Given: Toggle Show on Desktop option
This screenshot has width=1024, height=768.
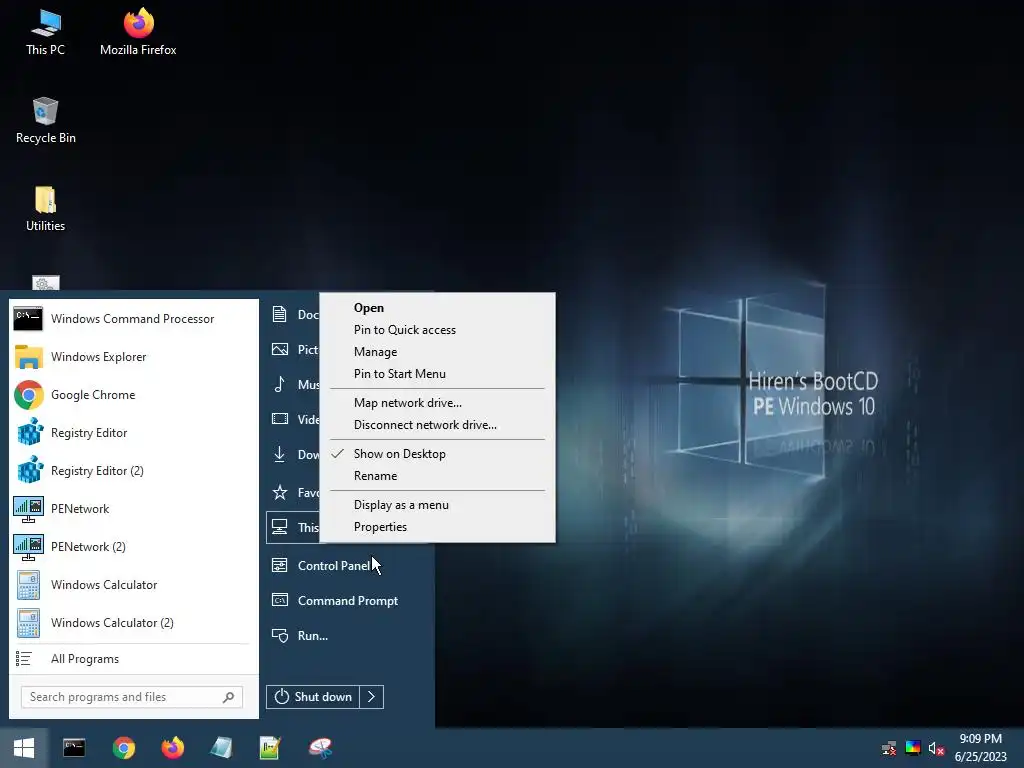Looking at the screenshot, I should 438,454.
